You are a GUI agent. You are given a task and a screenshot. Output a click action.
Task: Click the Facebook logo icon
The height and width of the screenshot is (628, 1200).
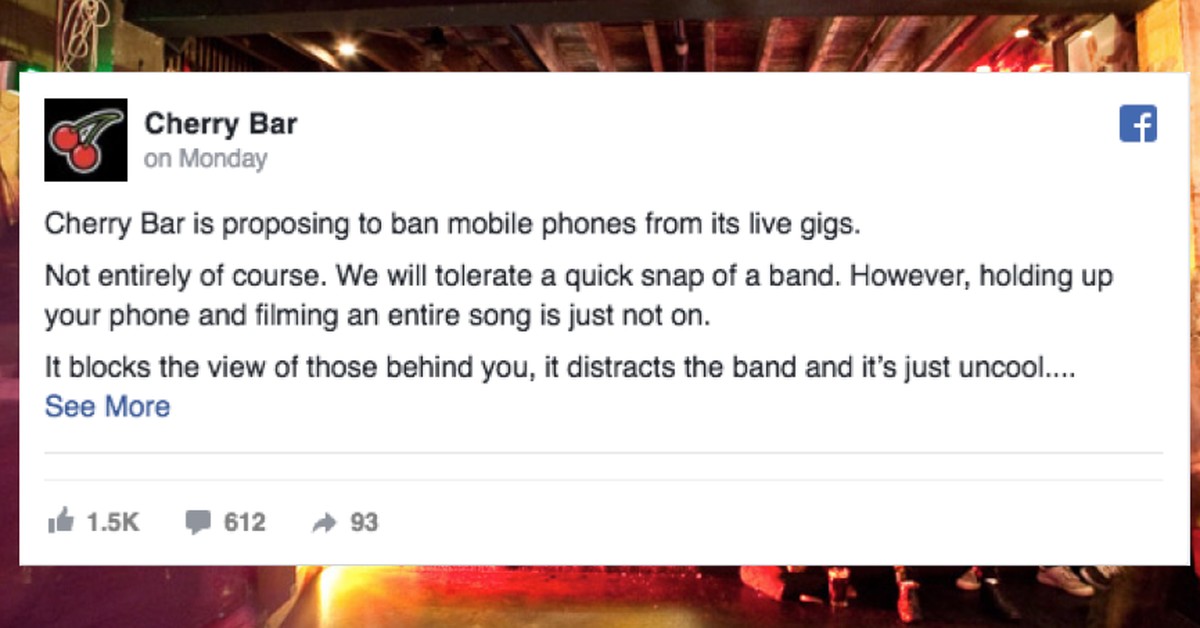(x=1138, y=123)
